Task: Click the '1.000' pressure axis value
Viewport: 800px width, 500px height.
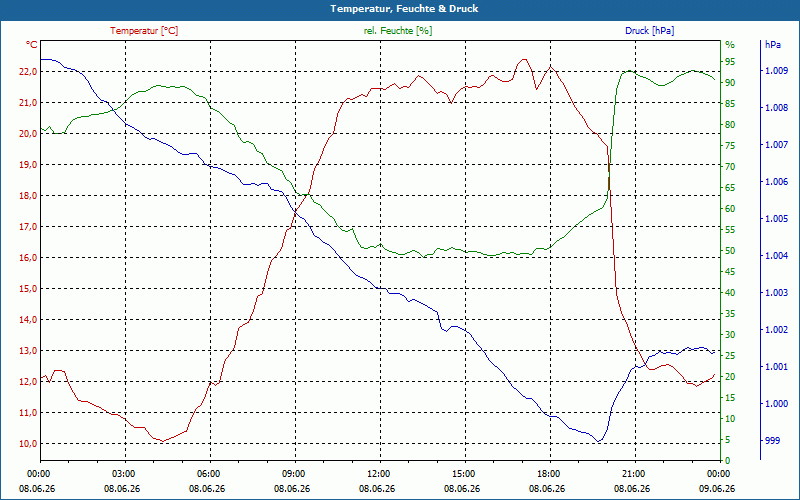Action: (776, 404)
